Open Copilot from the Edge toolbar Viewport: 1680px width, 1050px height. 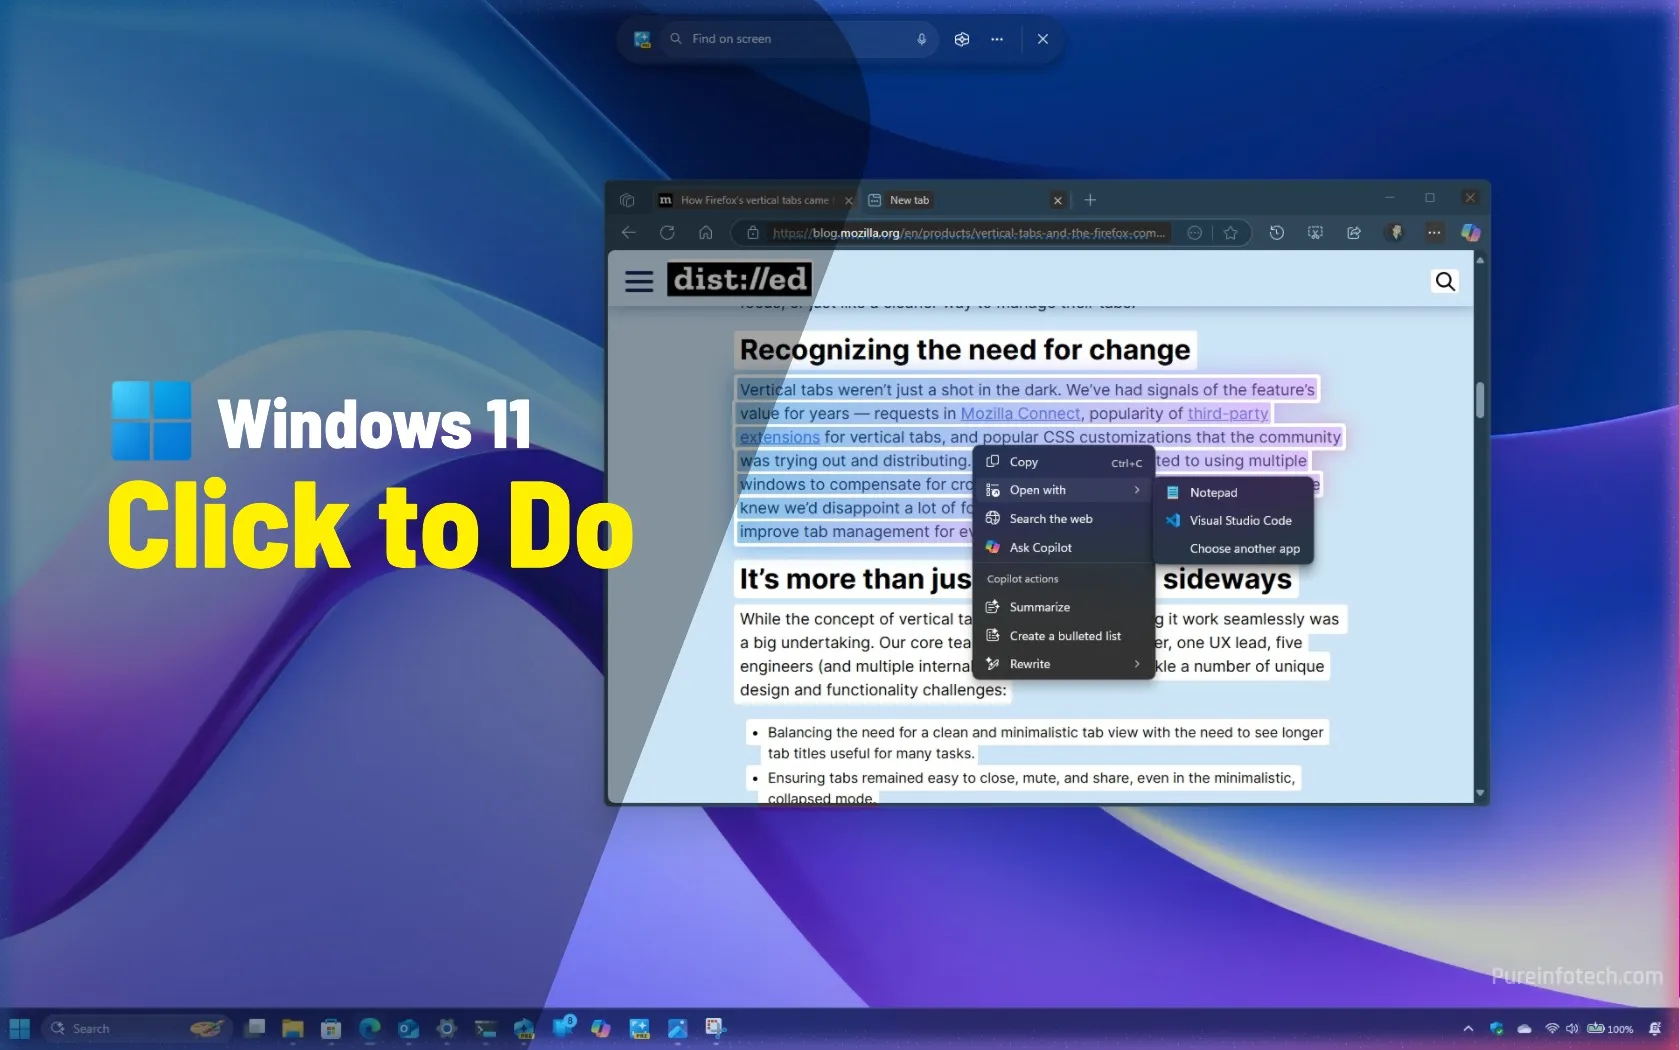1470,233
